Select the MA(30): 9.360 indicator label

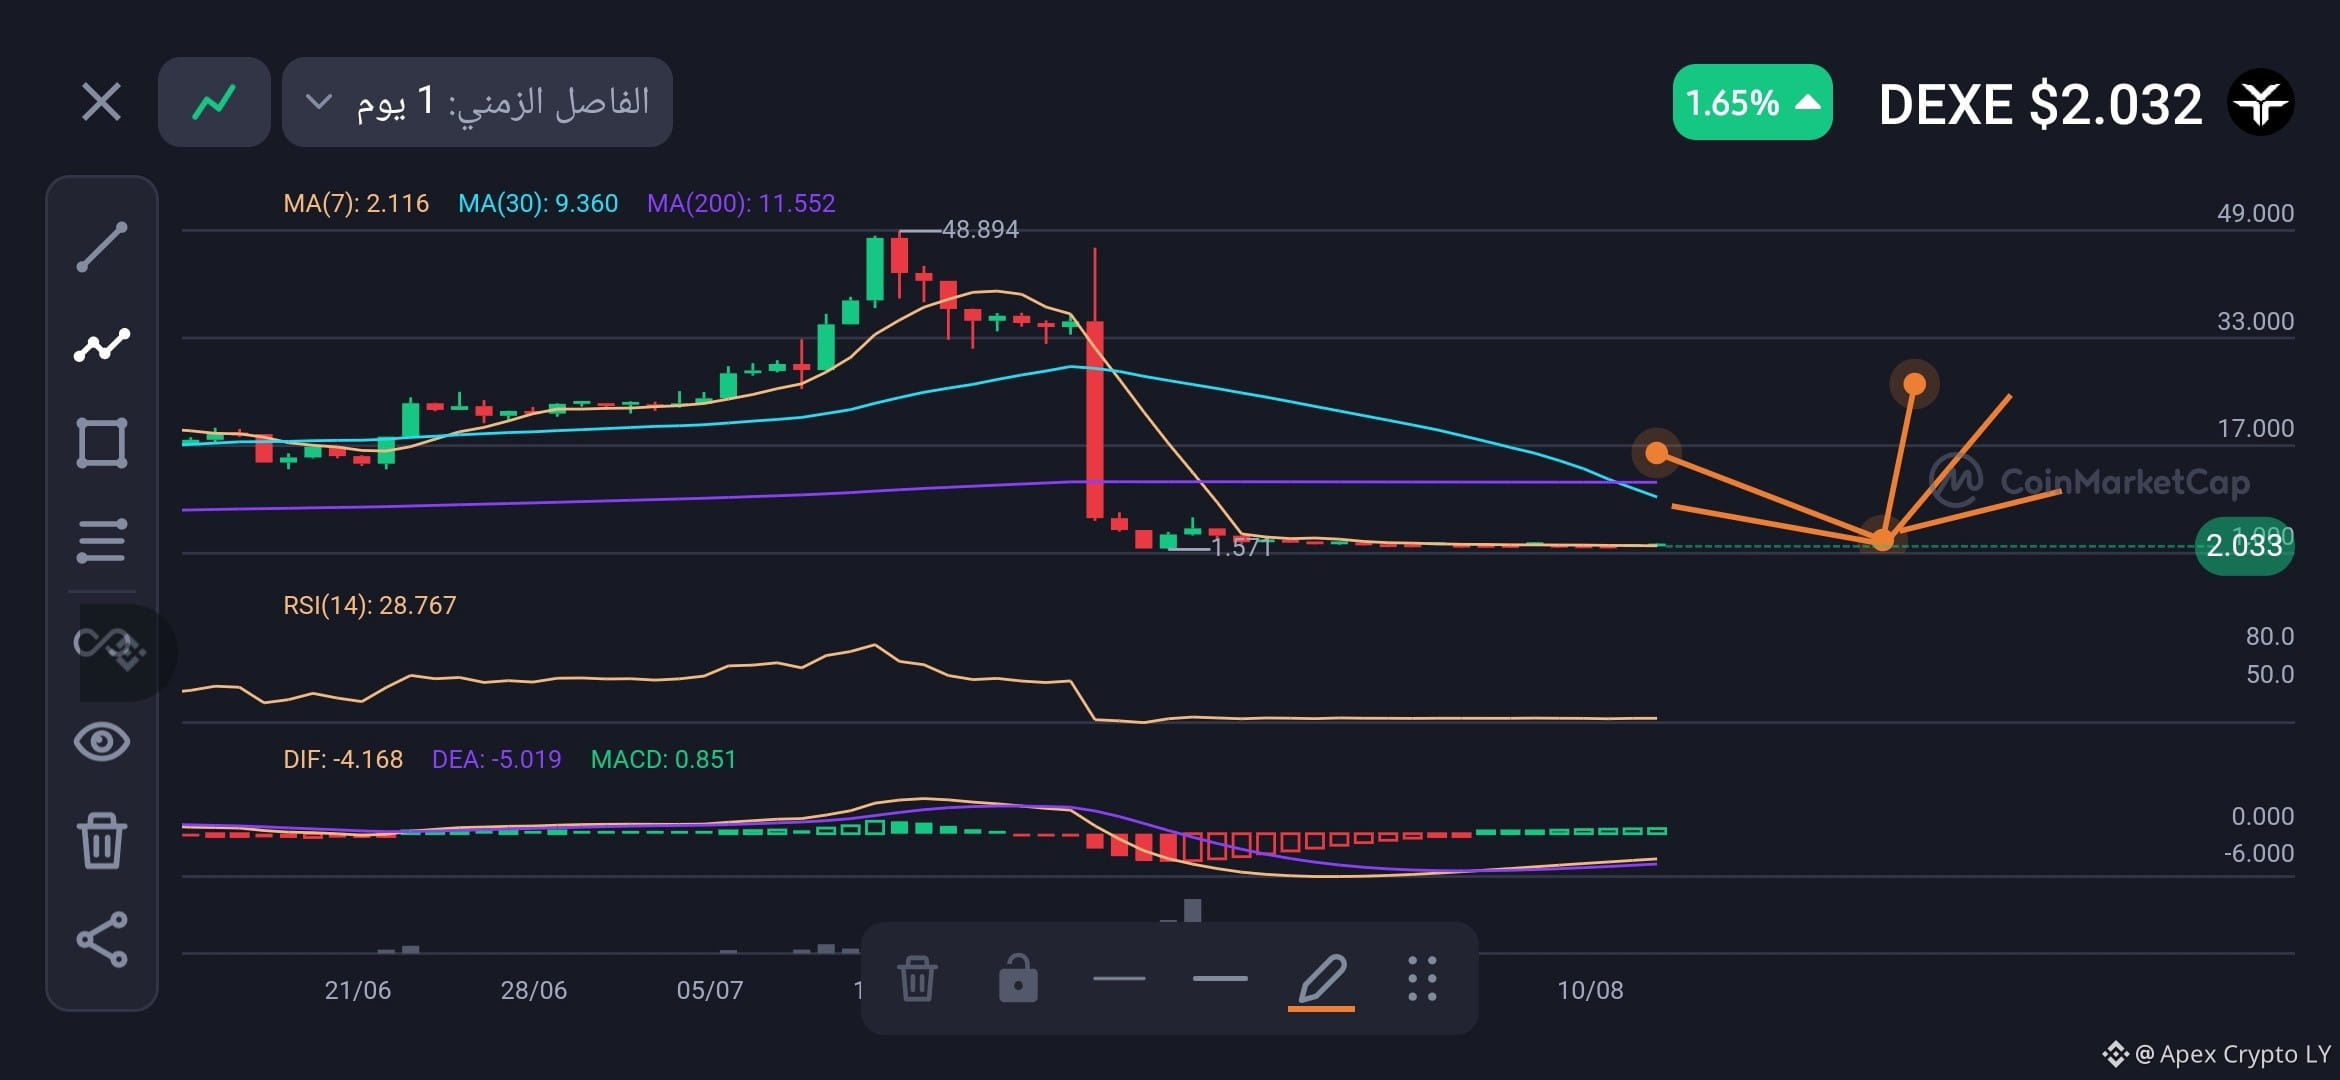[x=538, y=203]
